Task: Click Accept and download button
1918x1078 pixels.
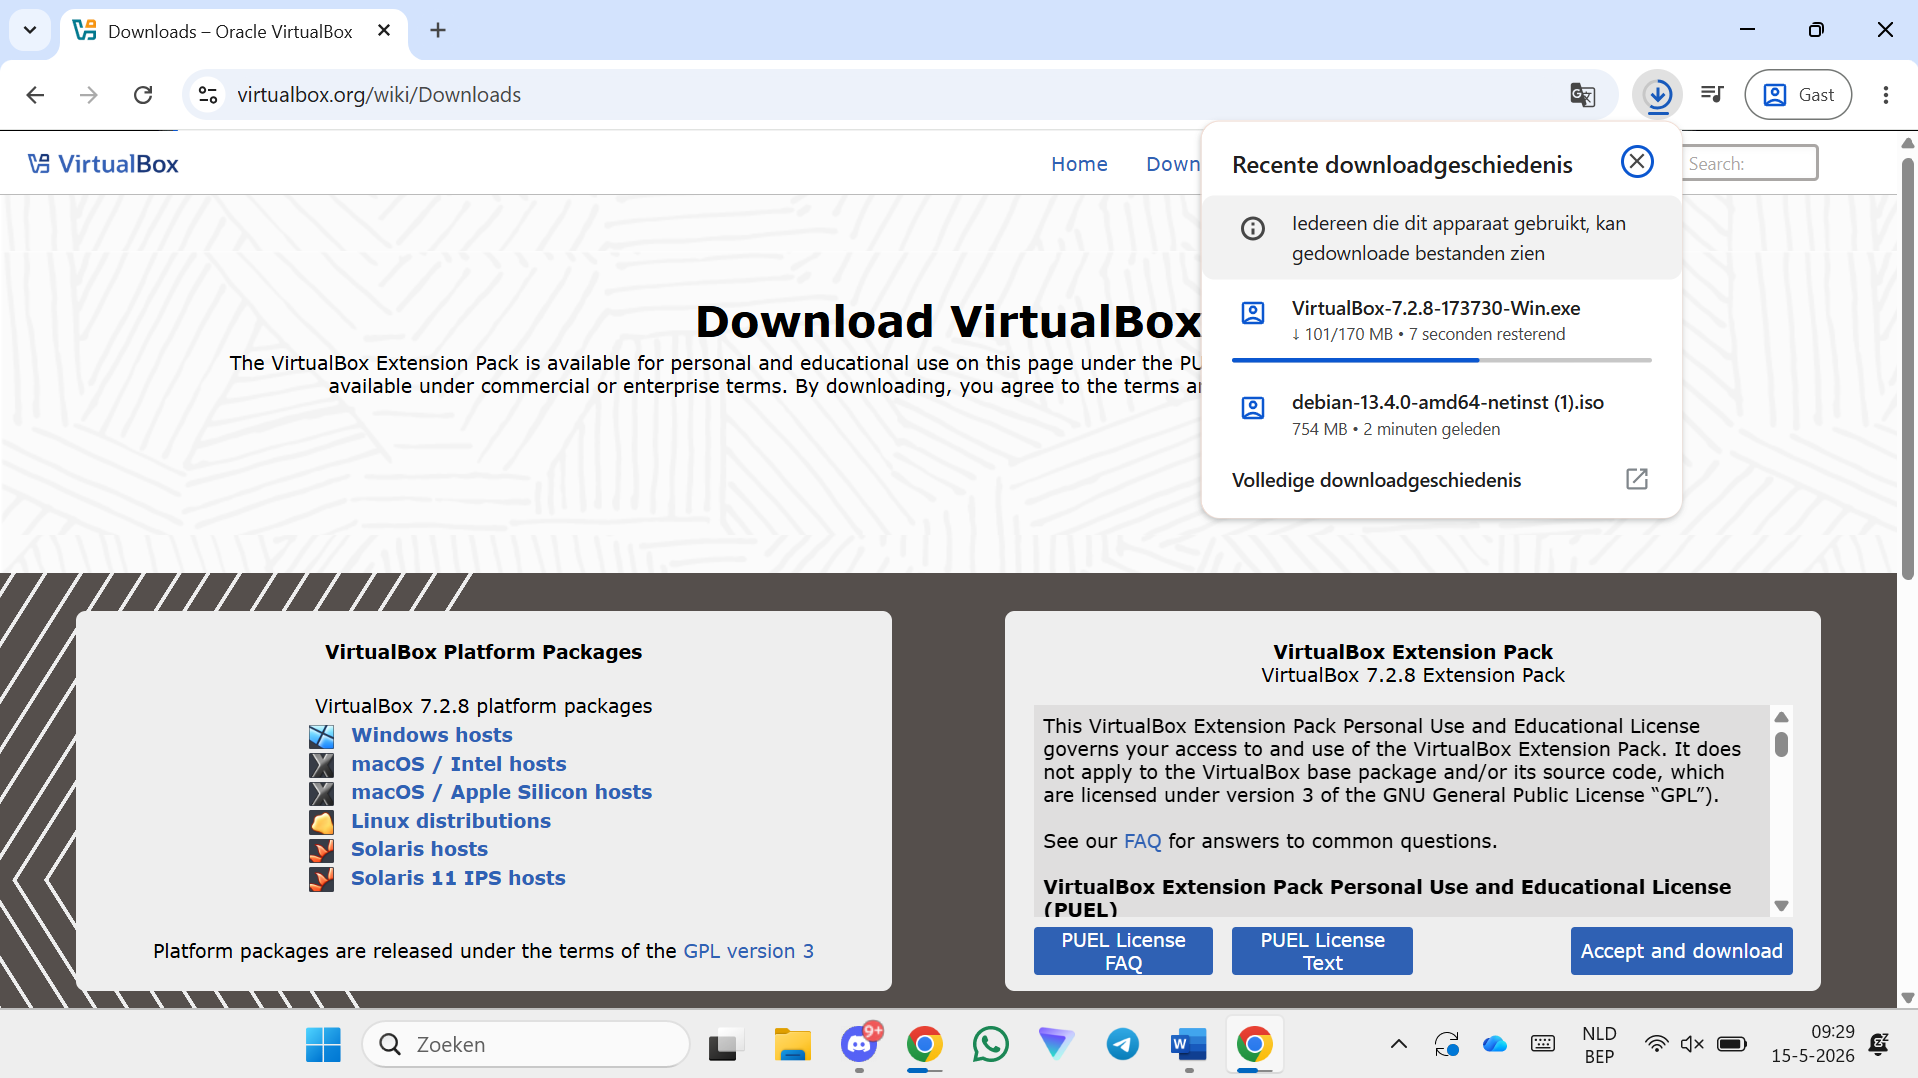Action: click(x=1681, y=951)
